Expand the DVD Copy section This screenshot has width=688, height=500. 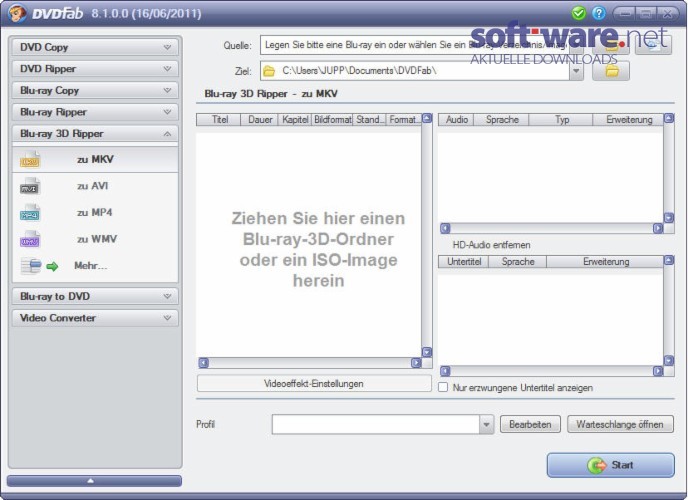point(95,47)
